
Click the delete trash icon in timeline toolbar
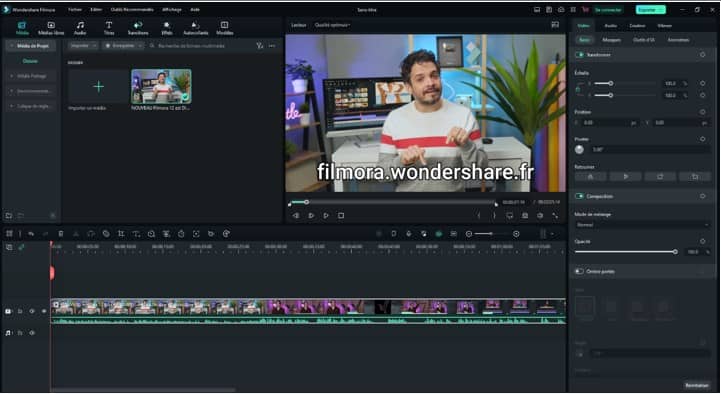click(61, 234)
